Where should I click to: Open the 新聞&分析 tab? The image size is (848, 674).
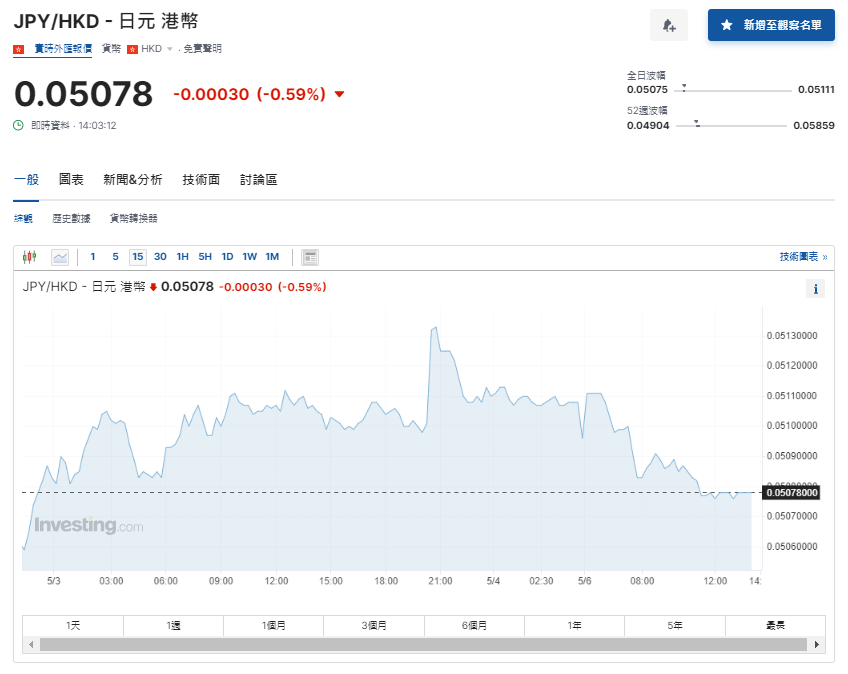(132, 181)
